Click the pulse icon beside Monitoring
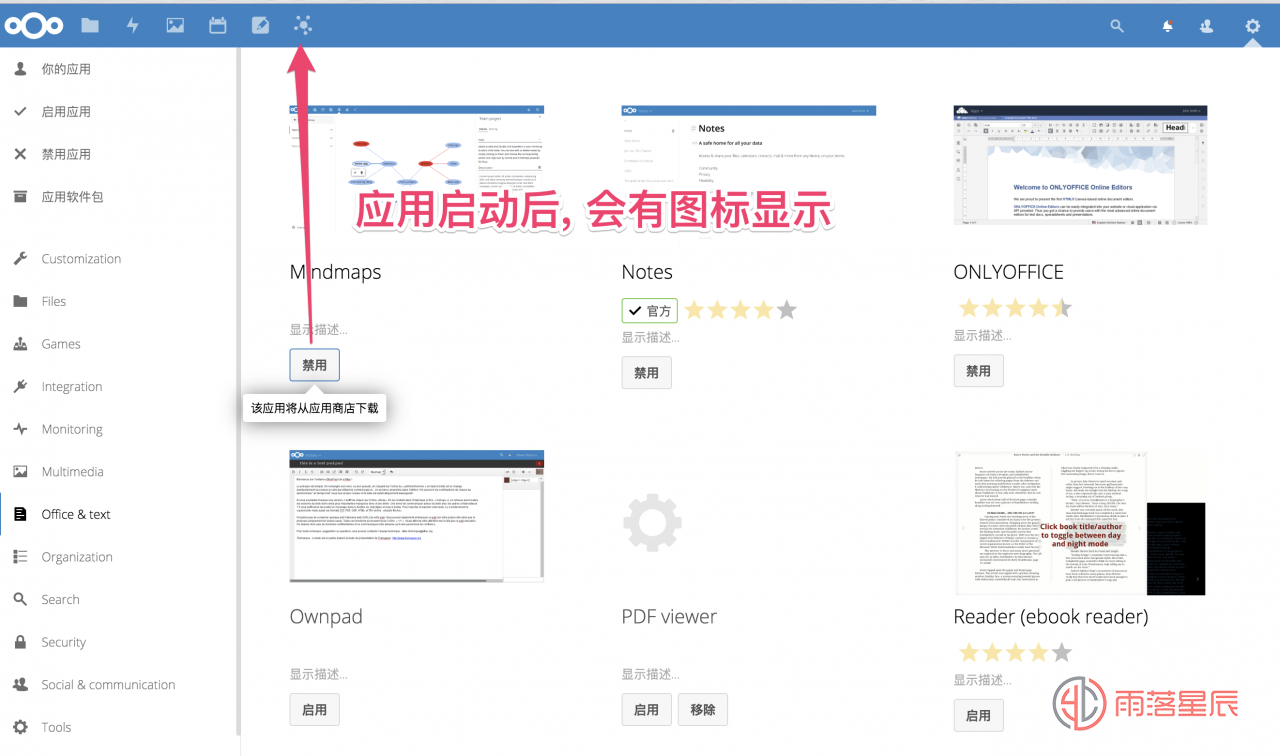Image resolution: width=1280 pixels, height=756 pixels. coord(20,429)
